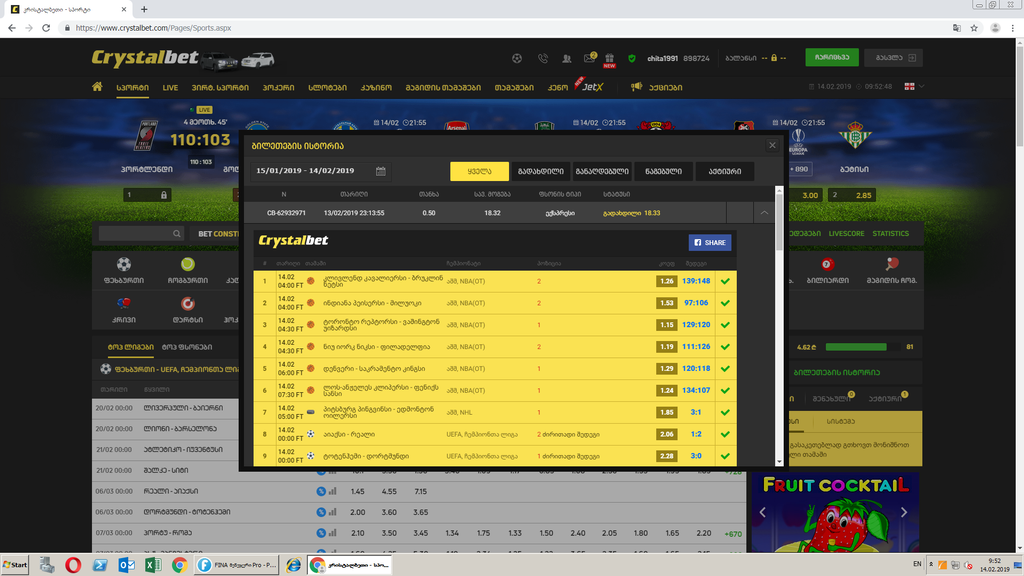
Task: Open calendar icon in ticket history
Action: coord(381,171)
